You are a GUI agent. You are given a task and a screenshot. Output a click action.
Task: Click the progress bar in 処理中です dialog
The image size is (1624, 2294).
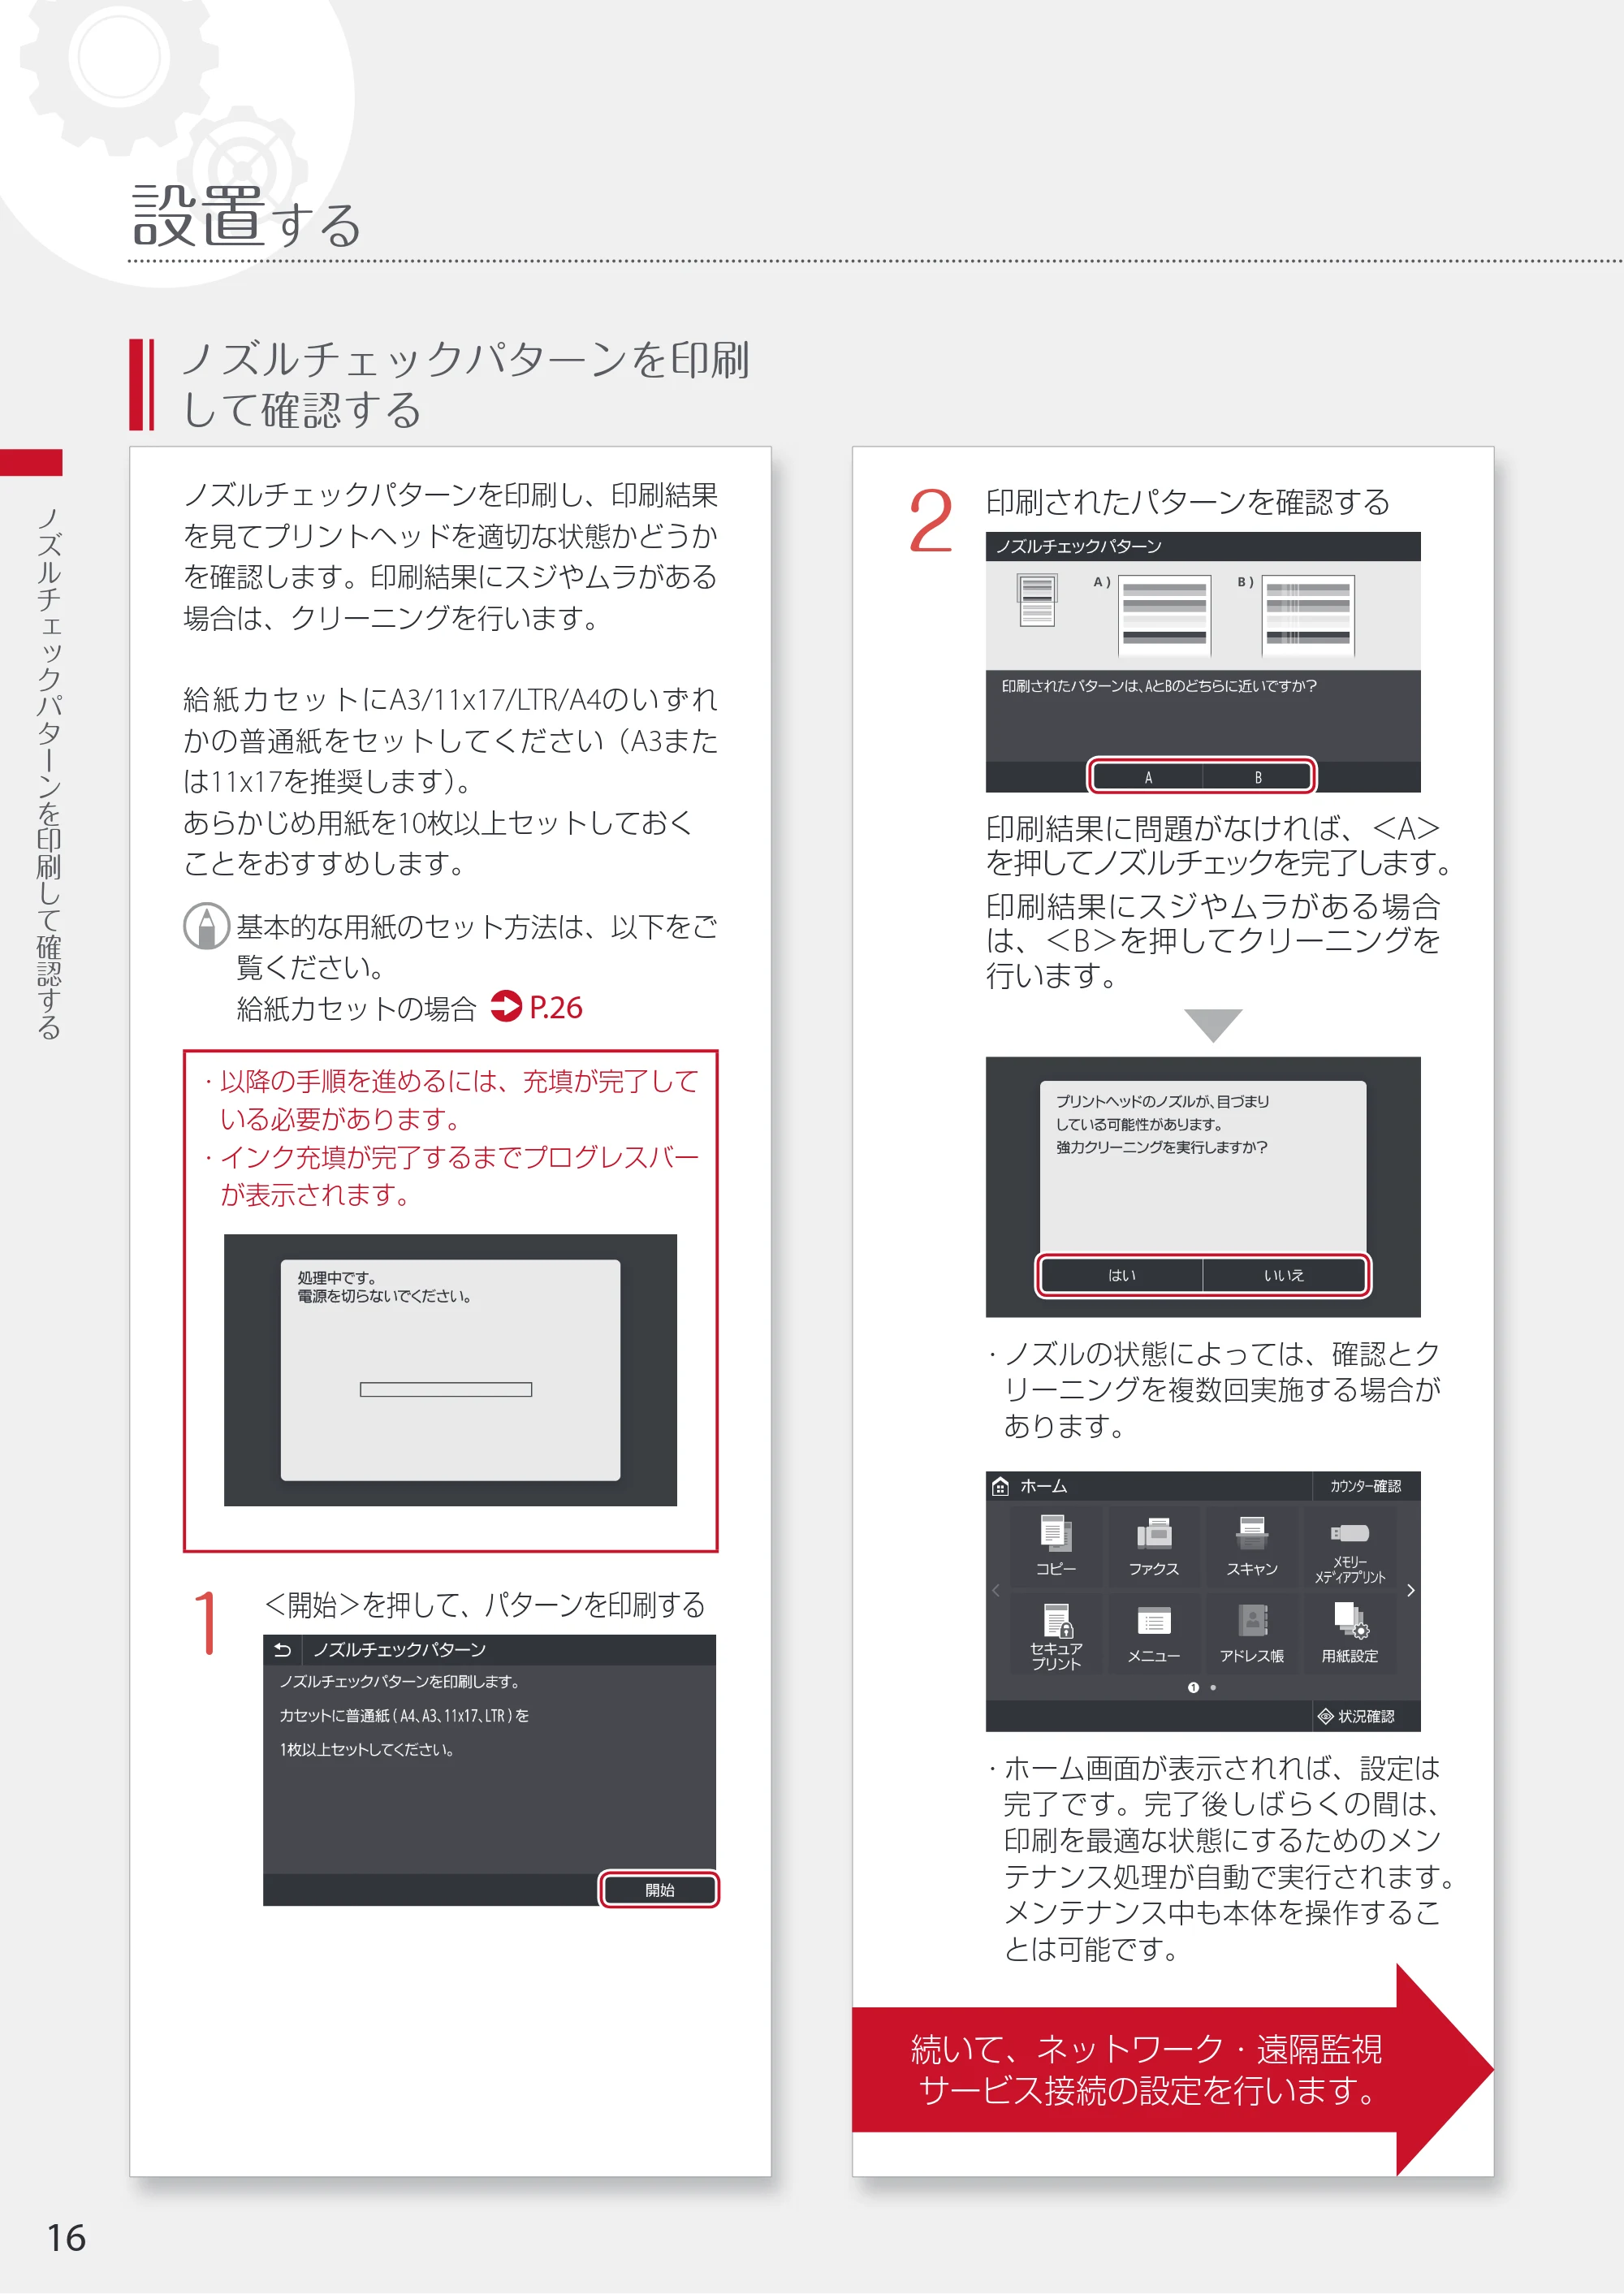click(446, 1390)
